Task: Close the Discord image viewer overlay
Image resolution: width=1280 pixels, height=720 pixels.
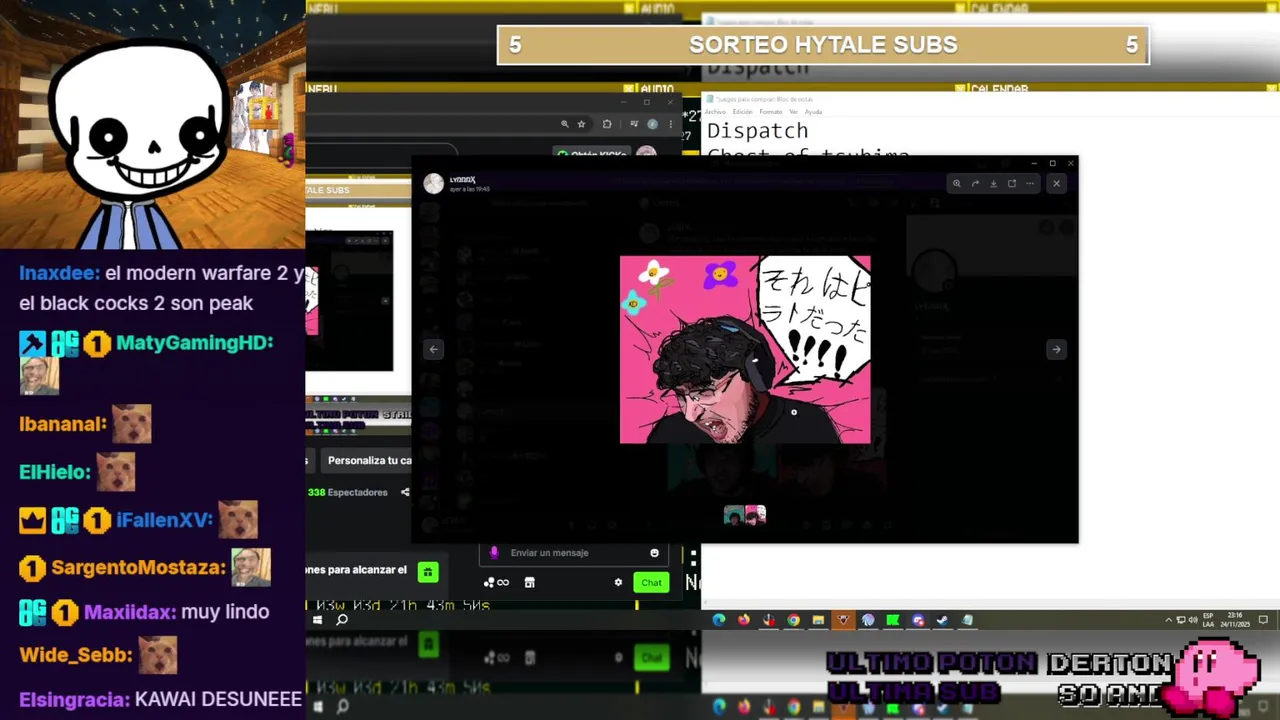Action: pyautogui.click(x=1056, y=183)
